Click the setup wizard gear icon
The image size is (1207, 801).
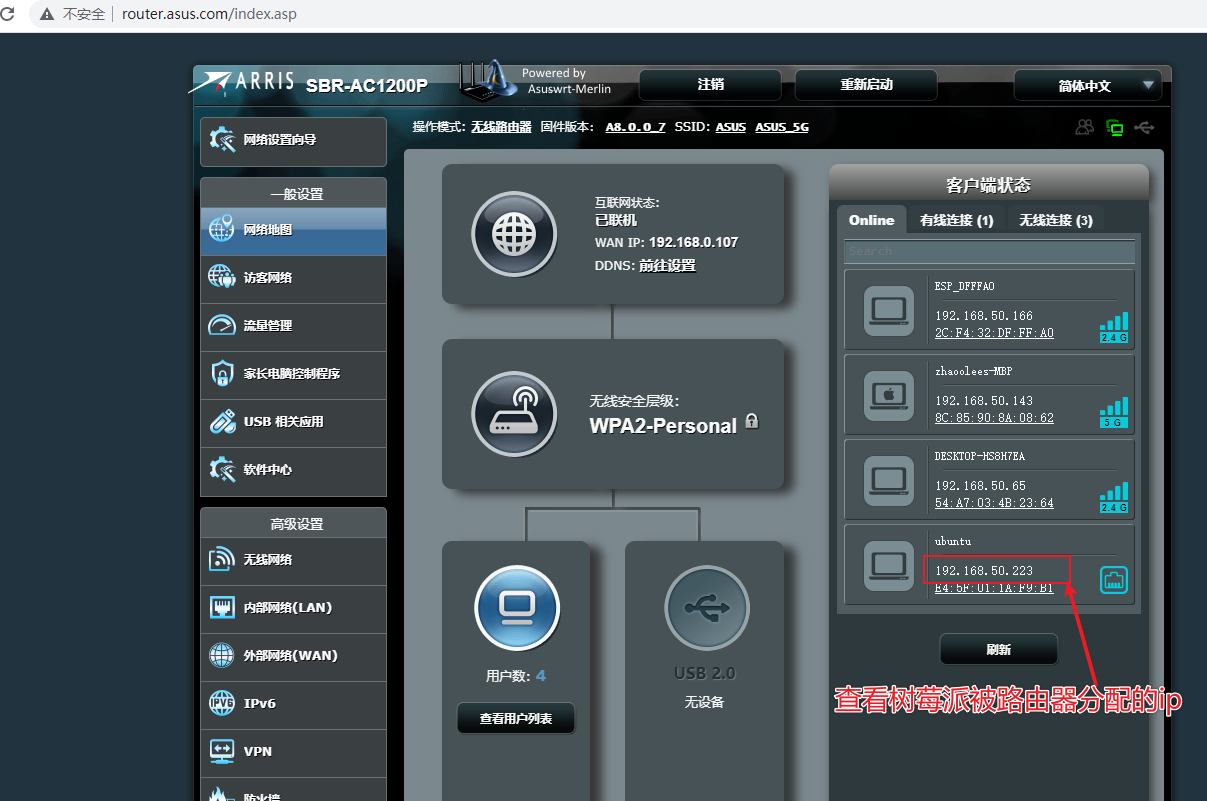coord(222,141)
